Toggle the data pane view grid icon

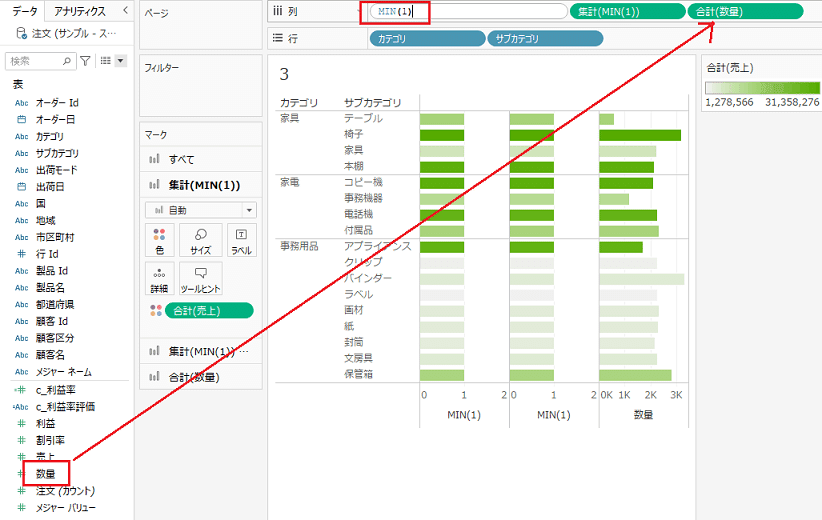pos(106,61)
